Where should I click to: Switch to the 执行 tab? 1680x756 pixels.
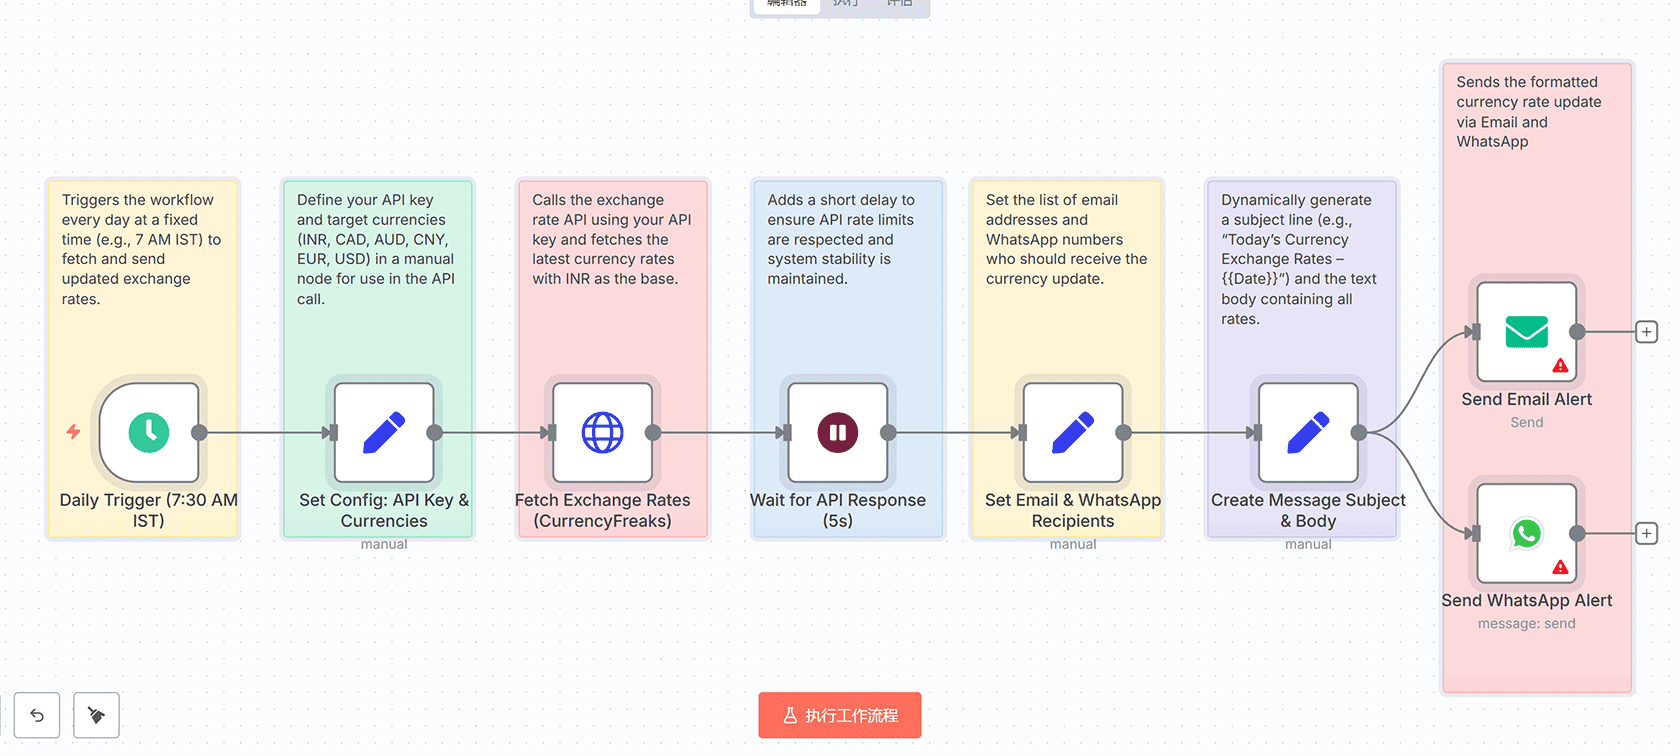845,6
